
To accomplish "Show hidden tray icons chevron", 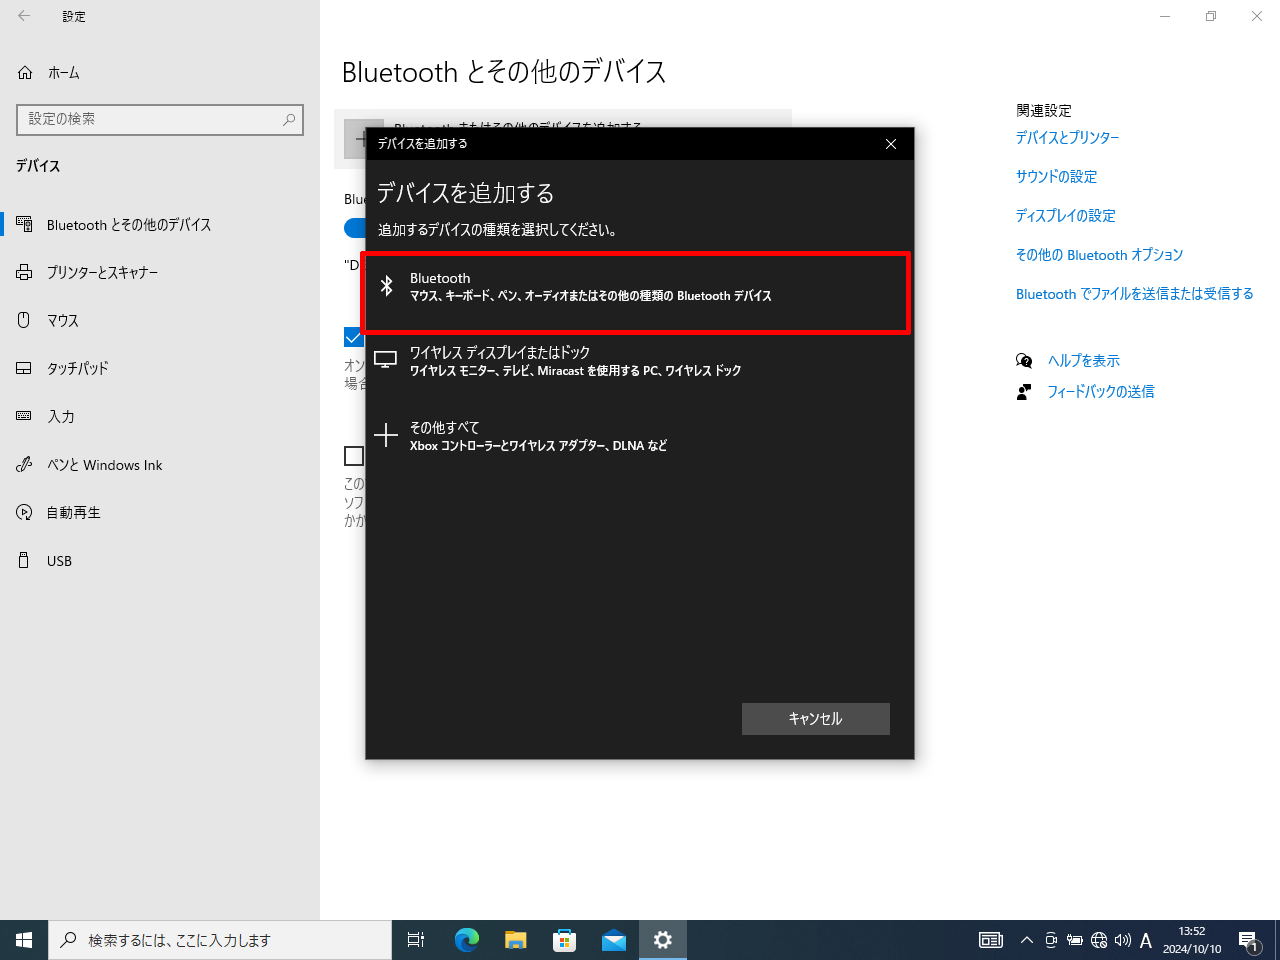I will point(1026,940).
